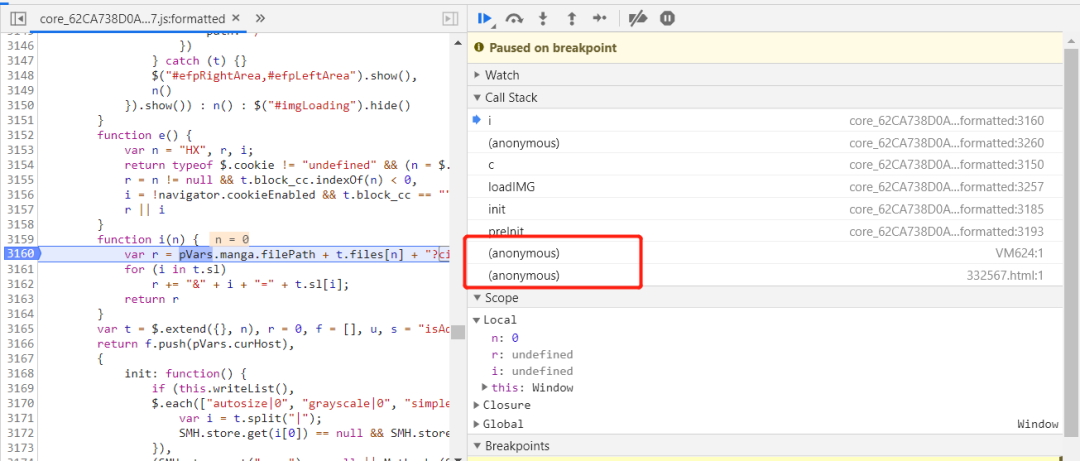Click the Step into function icon
Screen dimensions: 1080x461
543,18
